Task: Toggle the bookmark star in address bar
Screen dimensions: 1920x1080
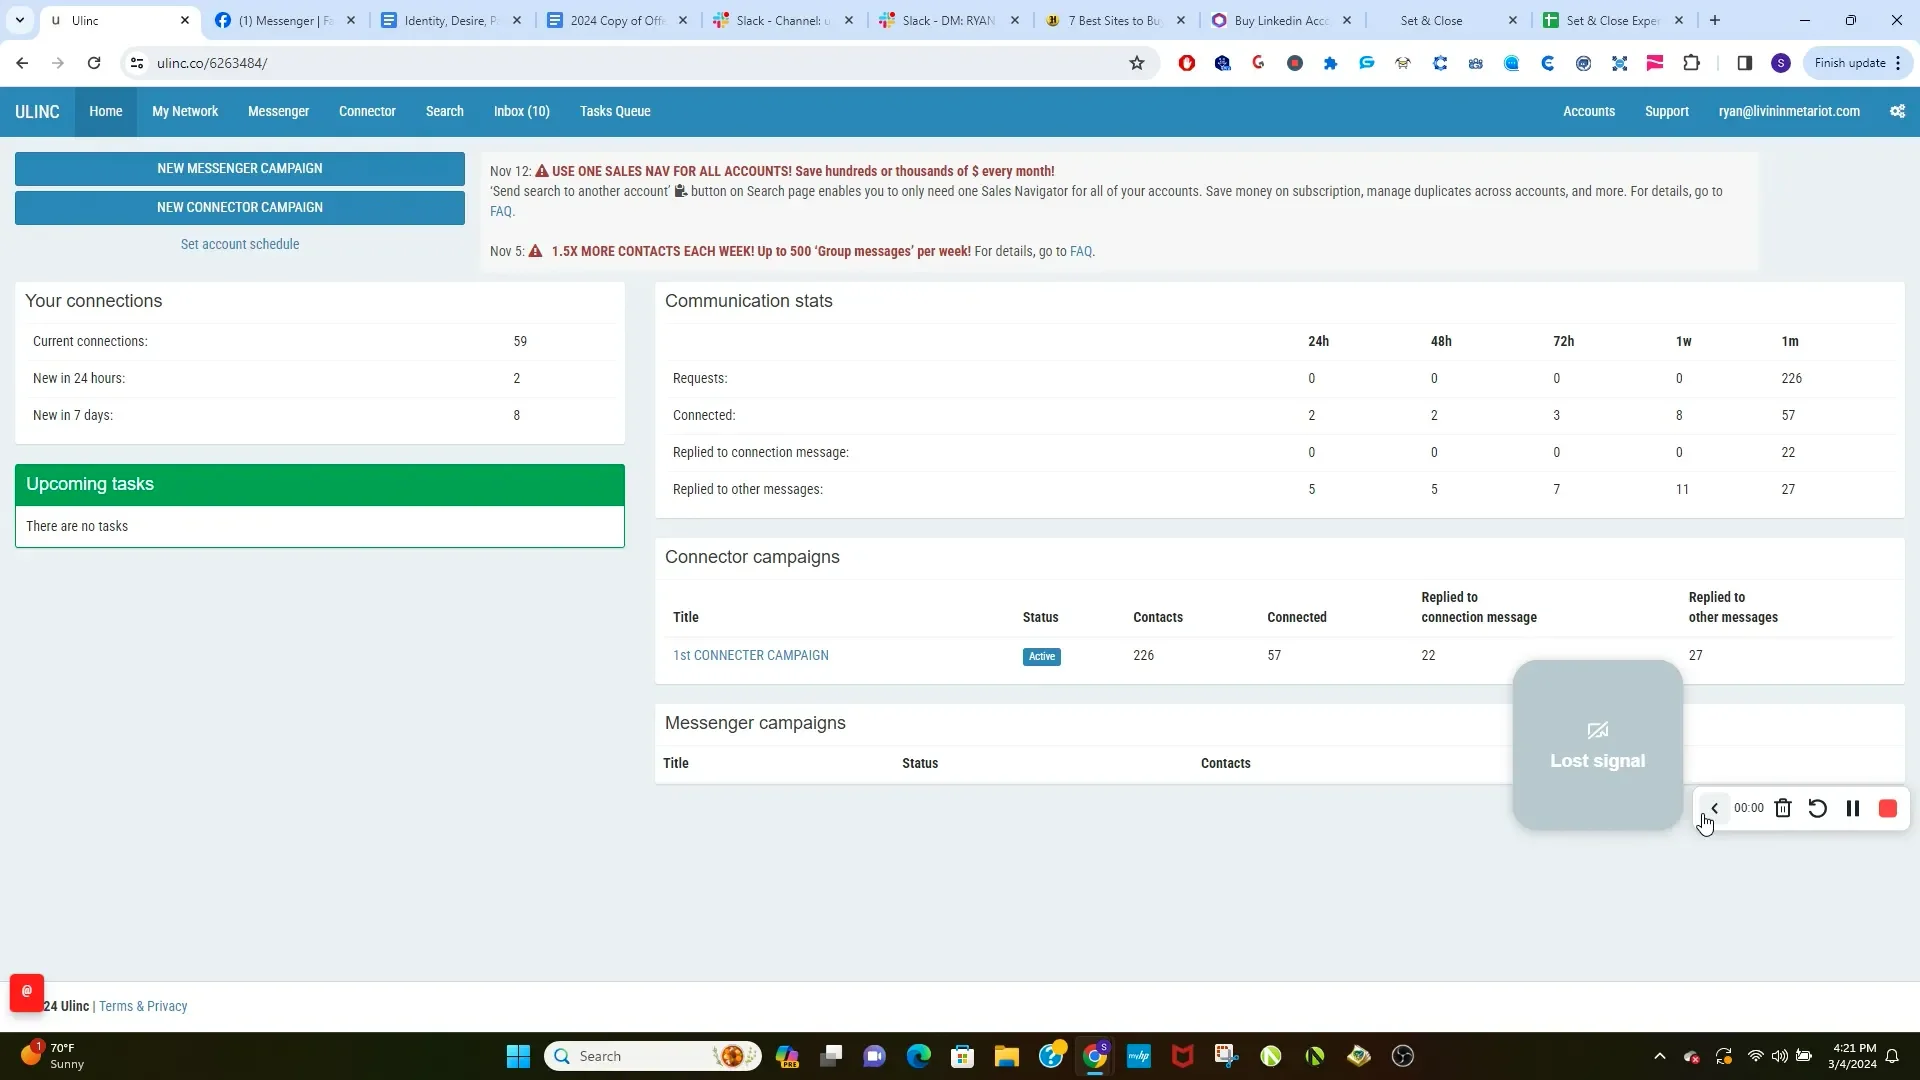Action: pyautogui.click(x=1137, y=63)
